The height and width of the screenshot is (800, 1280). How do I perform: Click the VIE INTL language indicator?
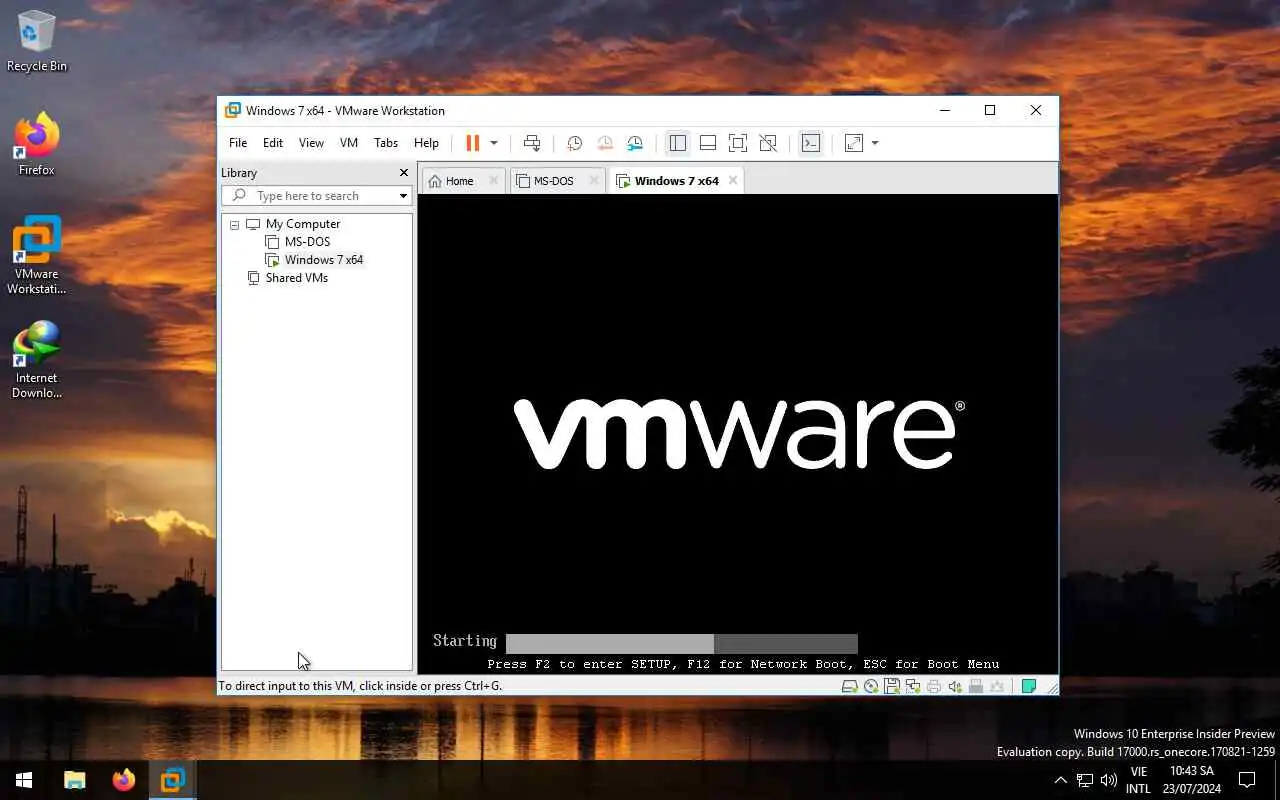1138,780
